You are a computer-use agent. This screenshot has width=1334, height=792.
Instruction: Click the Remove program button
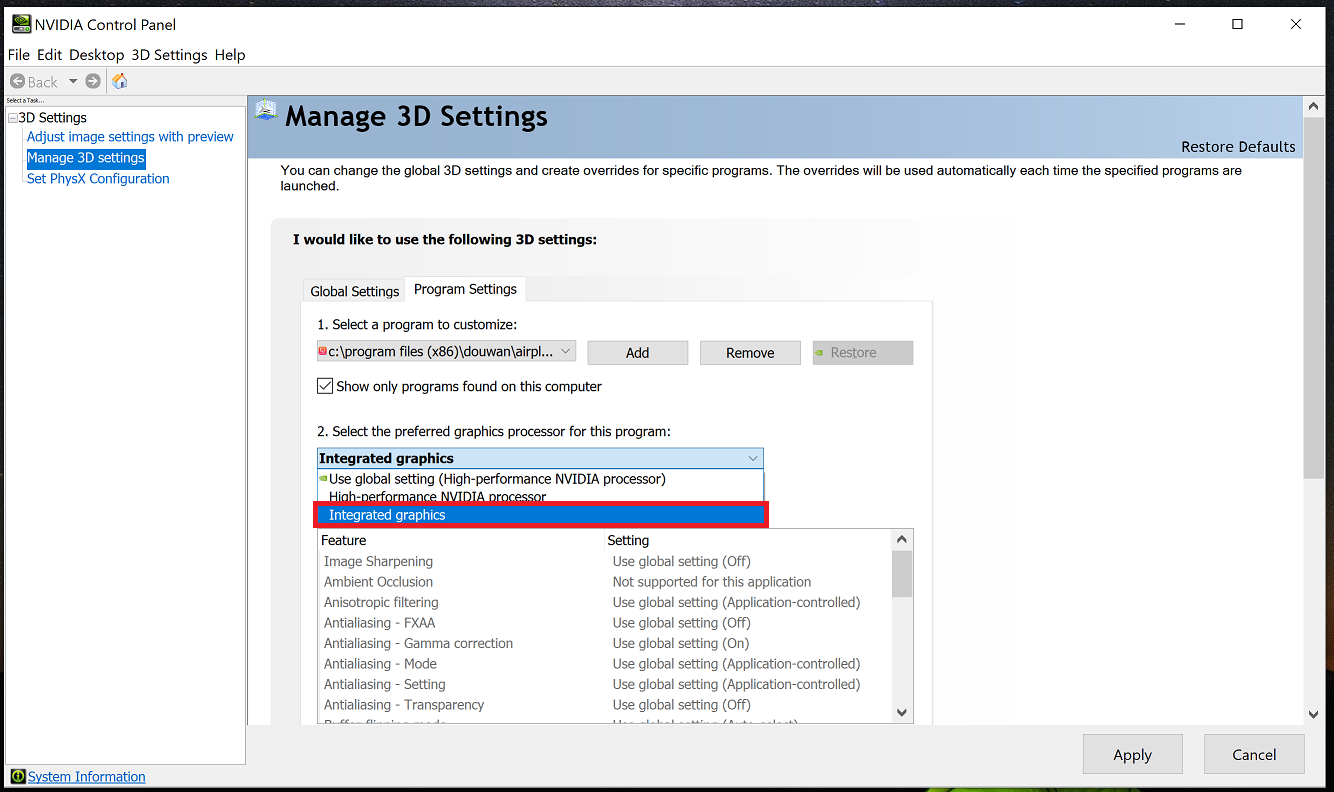click(x=750, y=353)
